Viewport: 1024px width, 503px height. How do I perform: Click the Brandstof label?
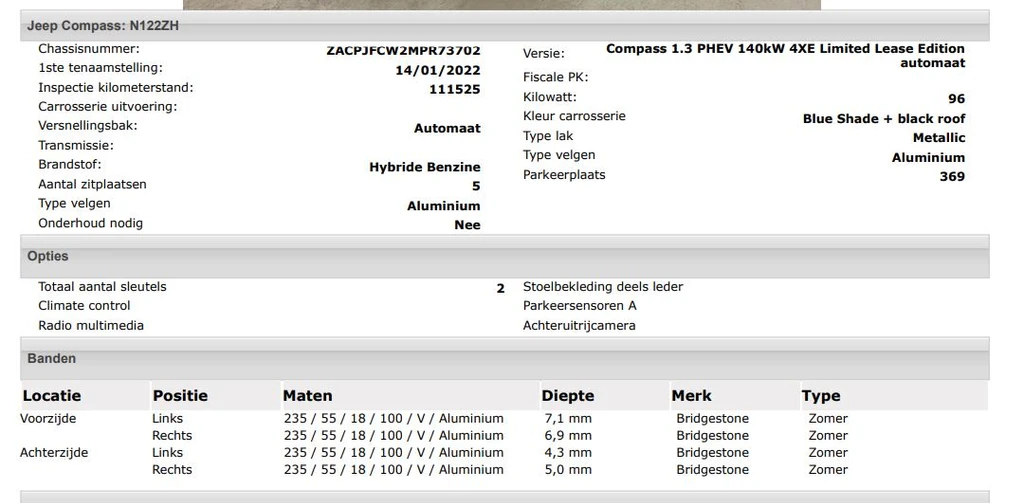(x=70, y=165)
